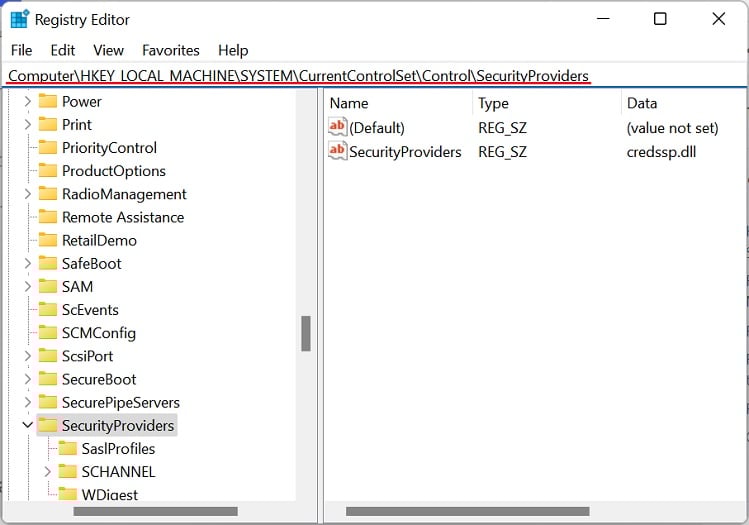Click the SecurityProviders folder icon in tree
Screen dimensions: 749x525
point(47,425)
